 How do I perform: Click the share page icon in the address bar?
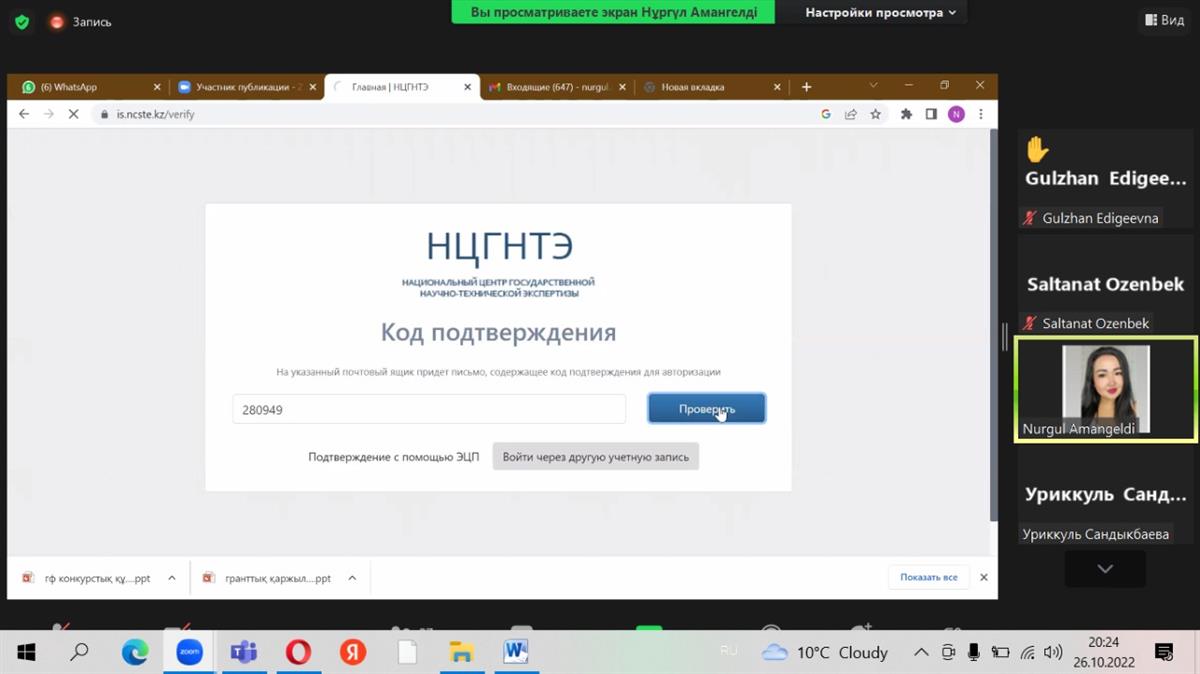(x=850, y=114)
